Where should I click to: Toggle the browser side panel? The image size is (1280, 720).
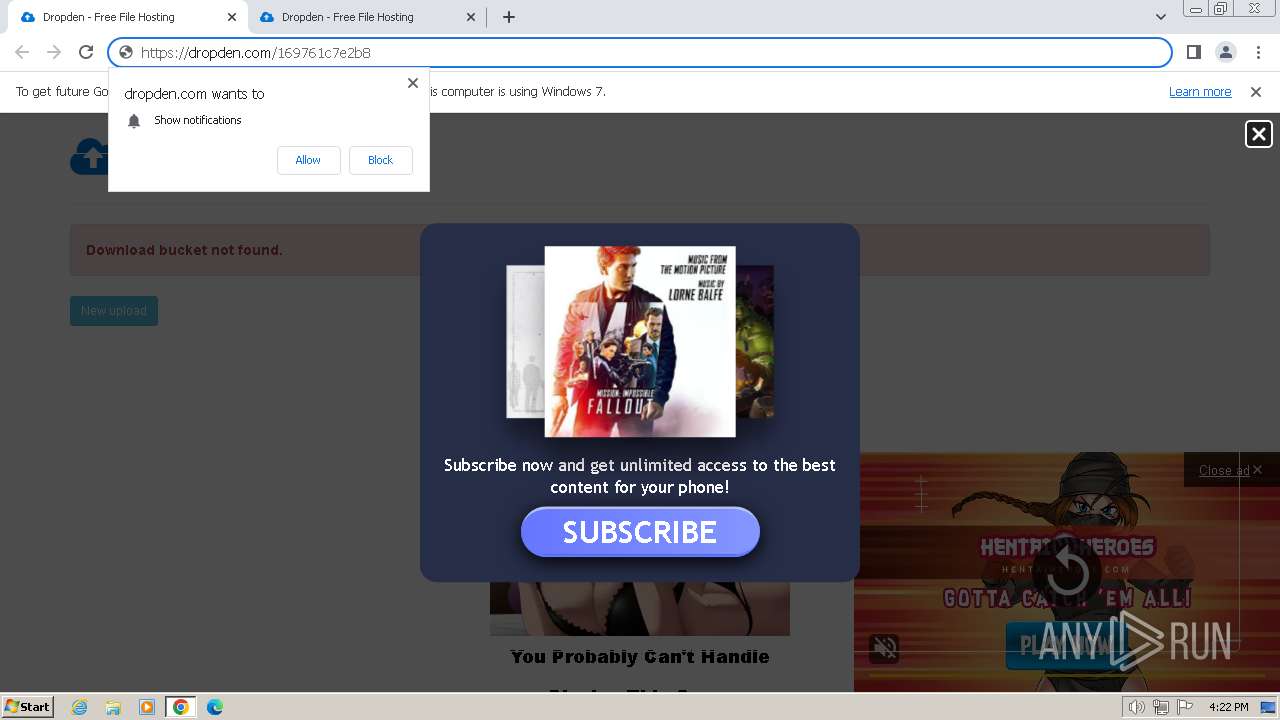tap(1193, 52)
